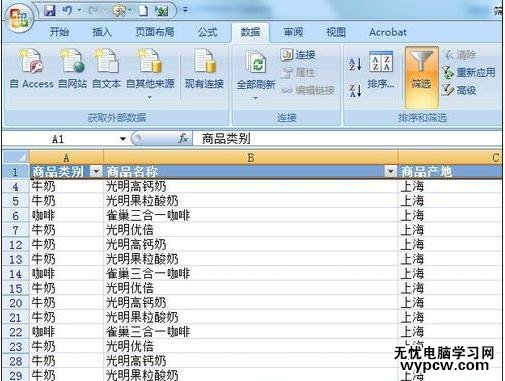Open 高级 filter options
This screenshot has height=381, width=505.
coord(459,90)
